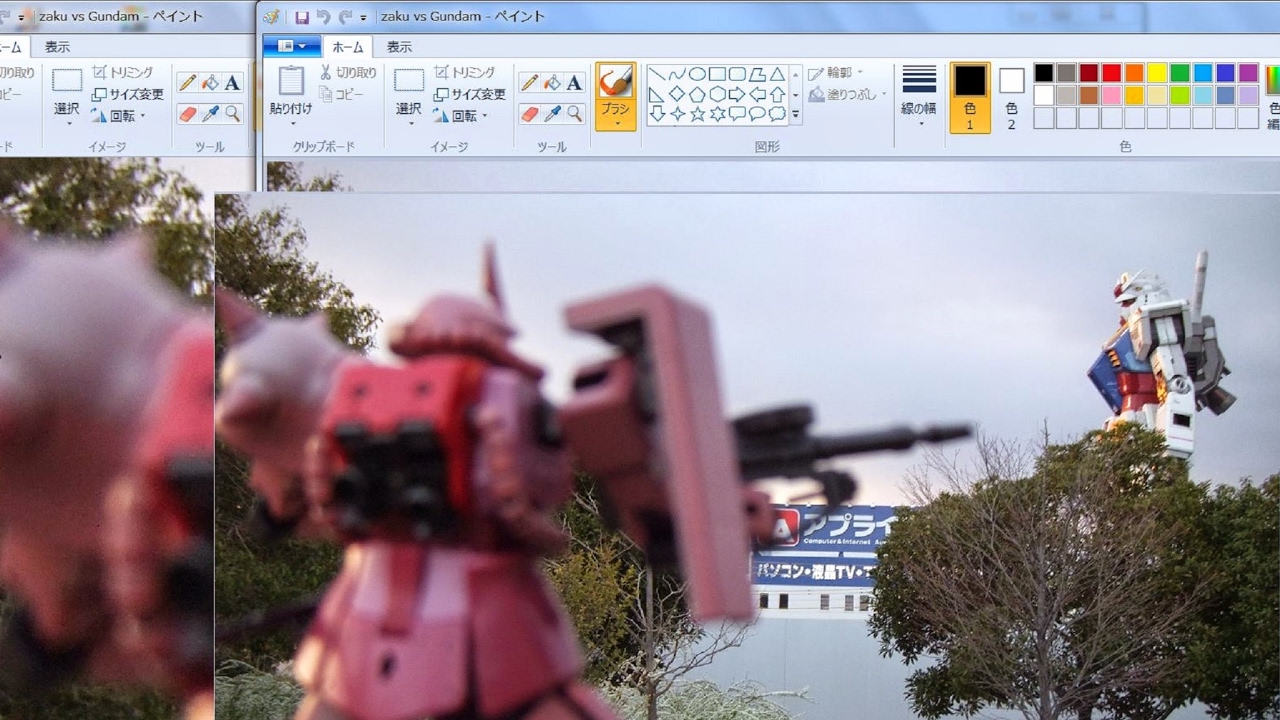Pick the right arrow shape
Image resolution: width=1280 pixels, height=720 pixels.
[737, 94]
